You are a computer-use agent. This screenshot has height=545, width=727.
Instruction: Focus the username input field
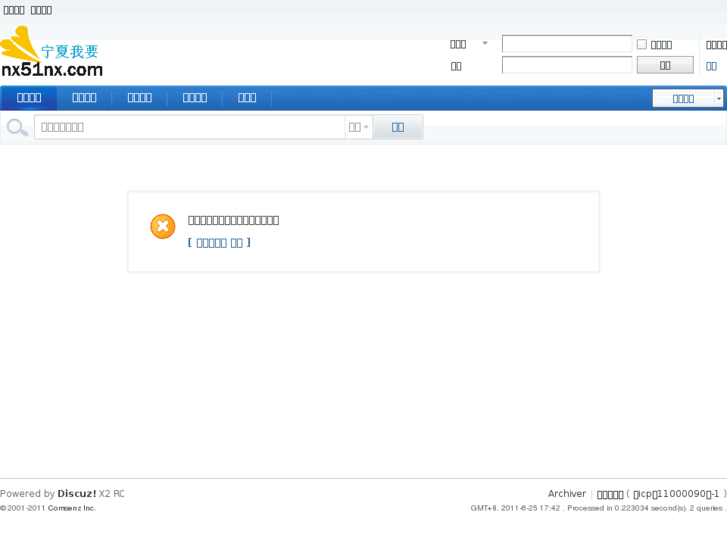pos(567,44)
